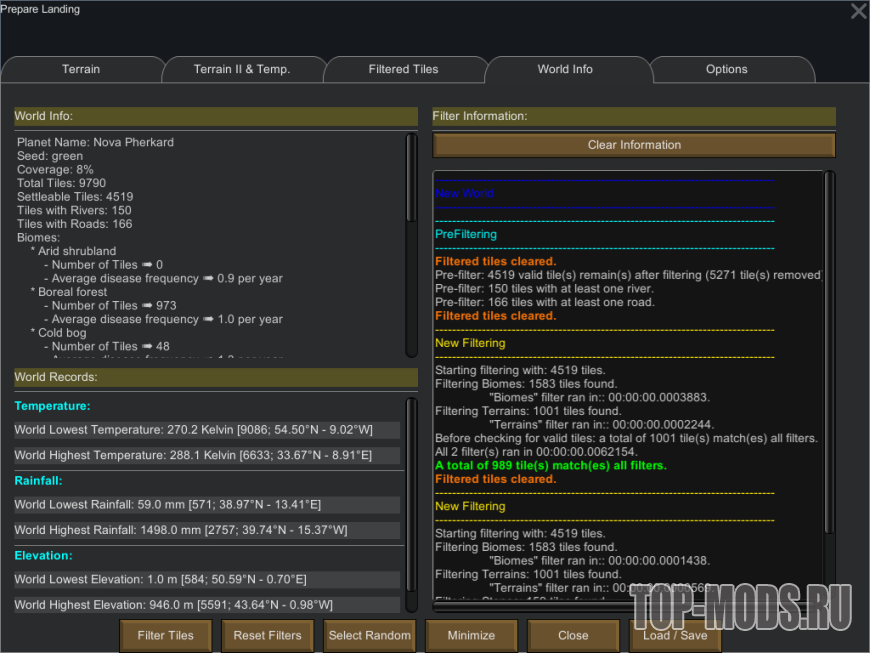Switch to the Terrain tab
The image size is (870, 653).
point(81,70)
